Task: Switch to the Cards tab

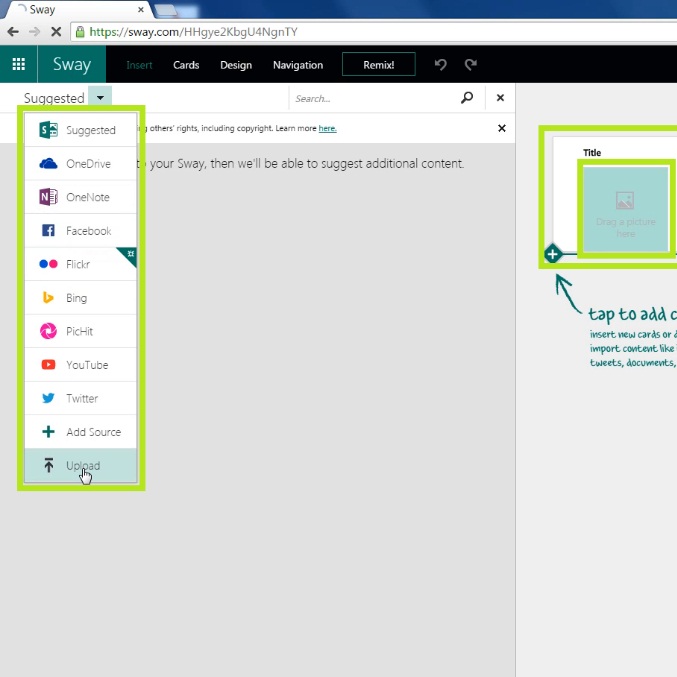Action: 186,65
